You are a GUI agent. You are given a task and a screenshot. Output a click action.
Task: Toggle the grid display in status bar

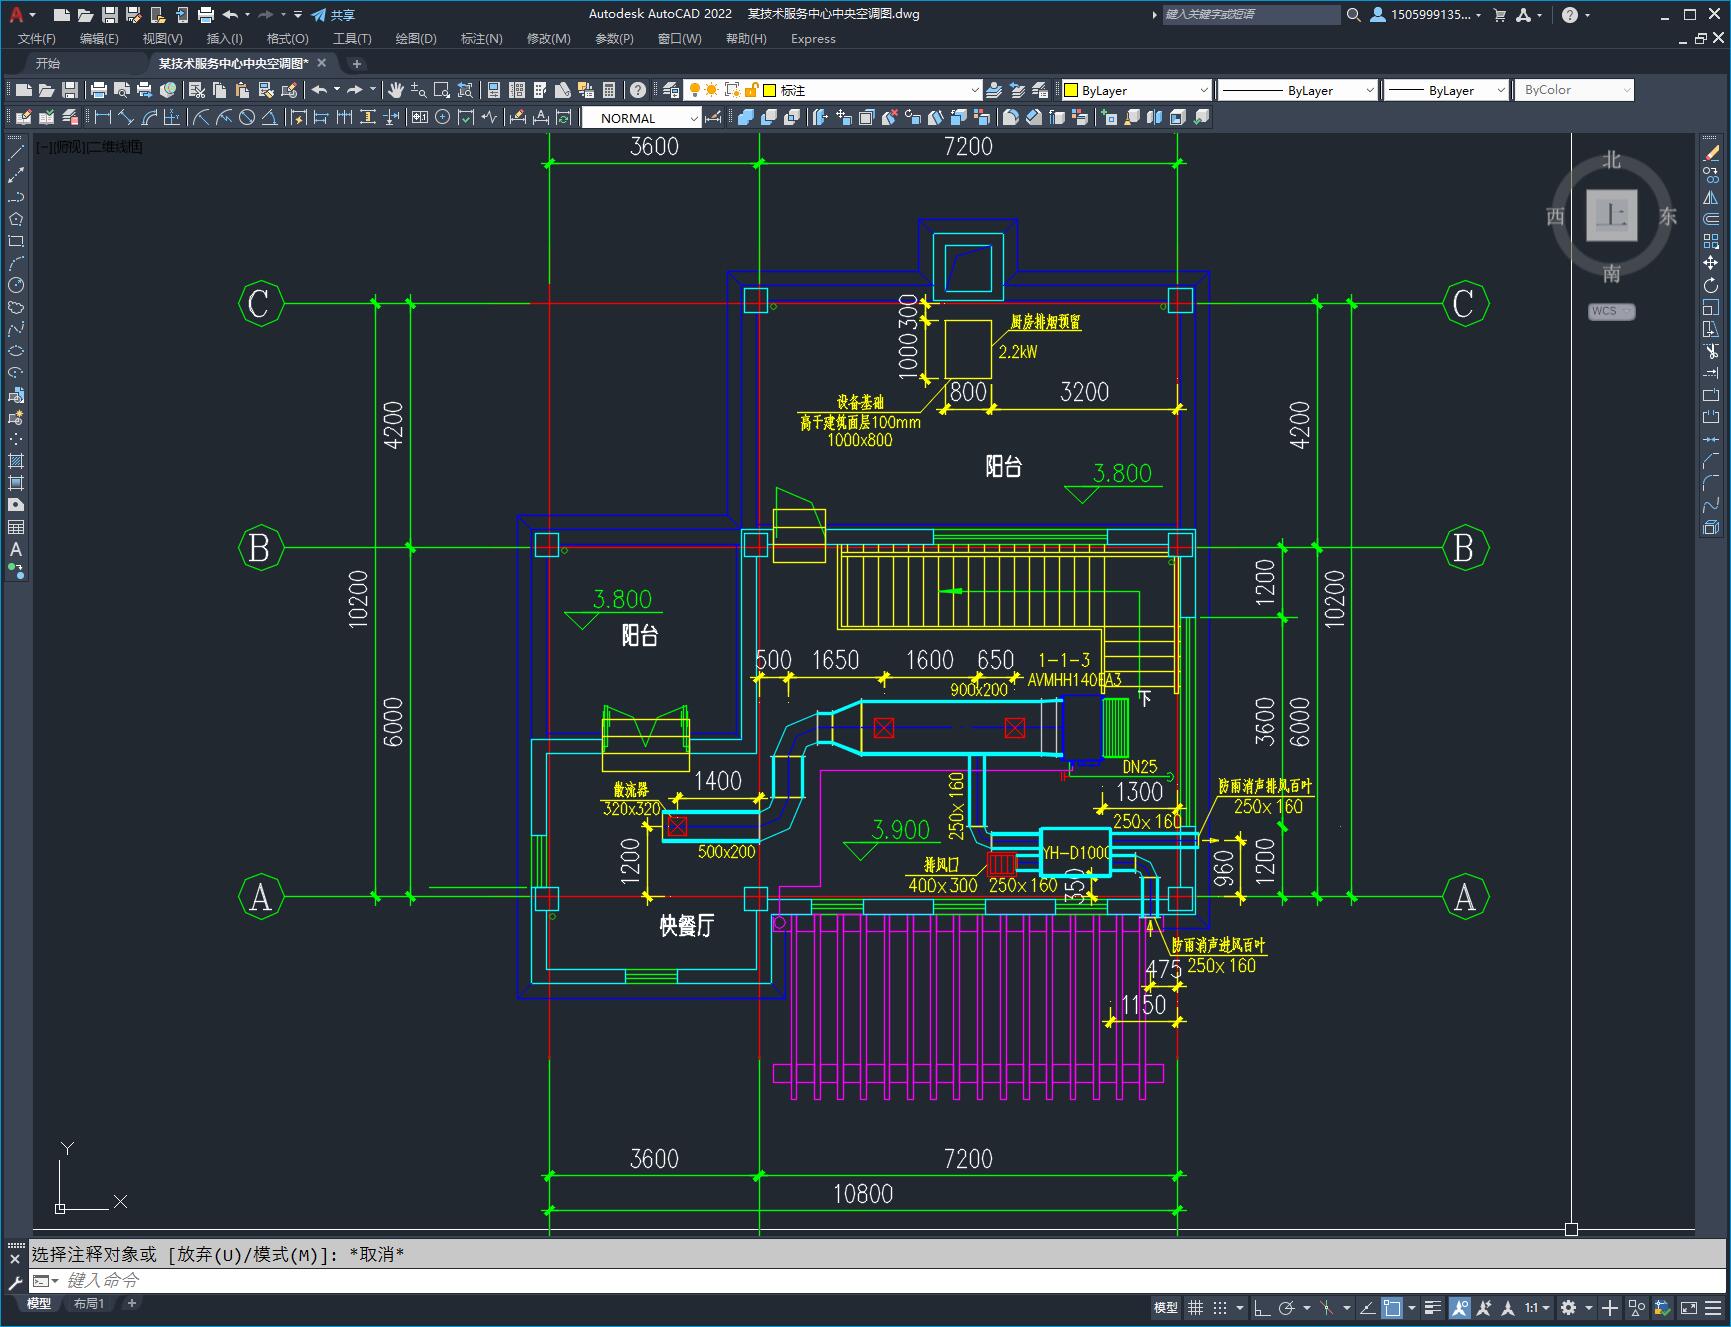click(x=1195, y=1307)
